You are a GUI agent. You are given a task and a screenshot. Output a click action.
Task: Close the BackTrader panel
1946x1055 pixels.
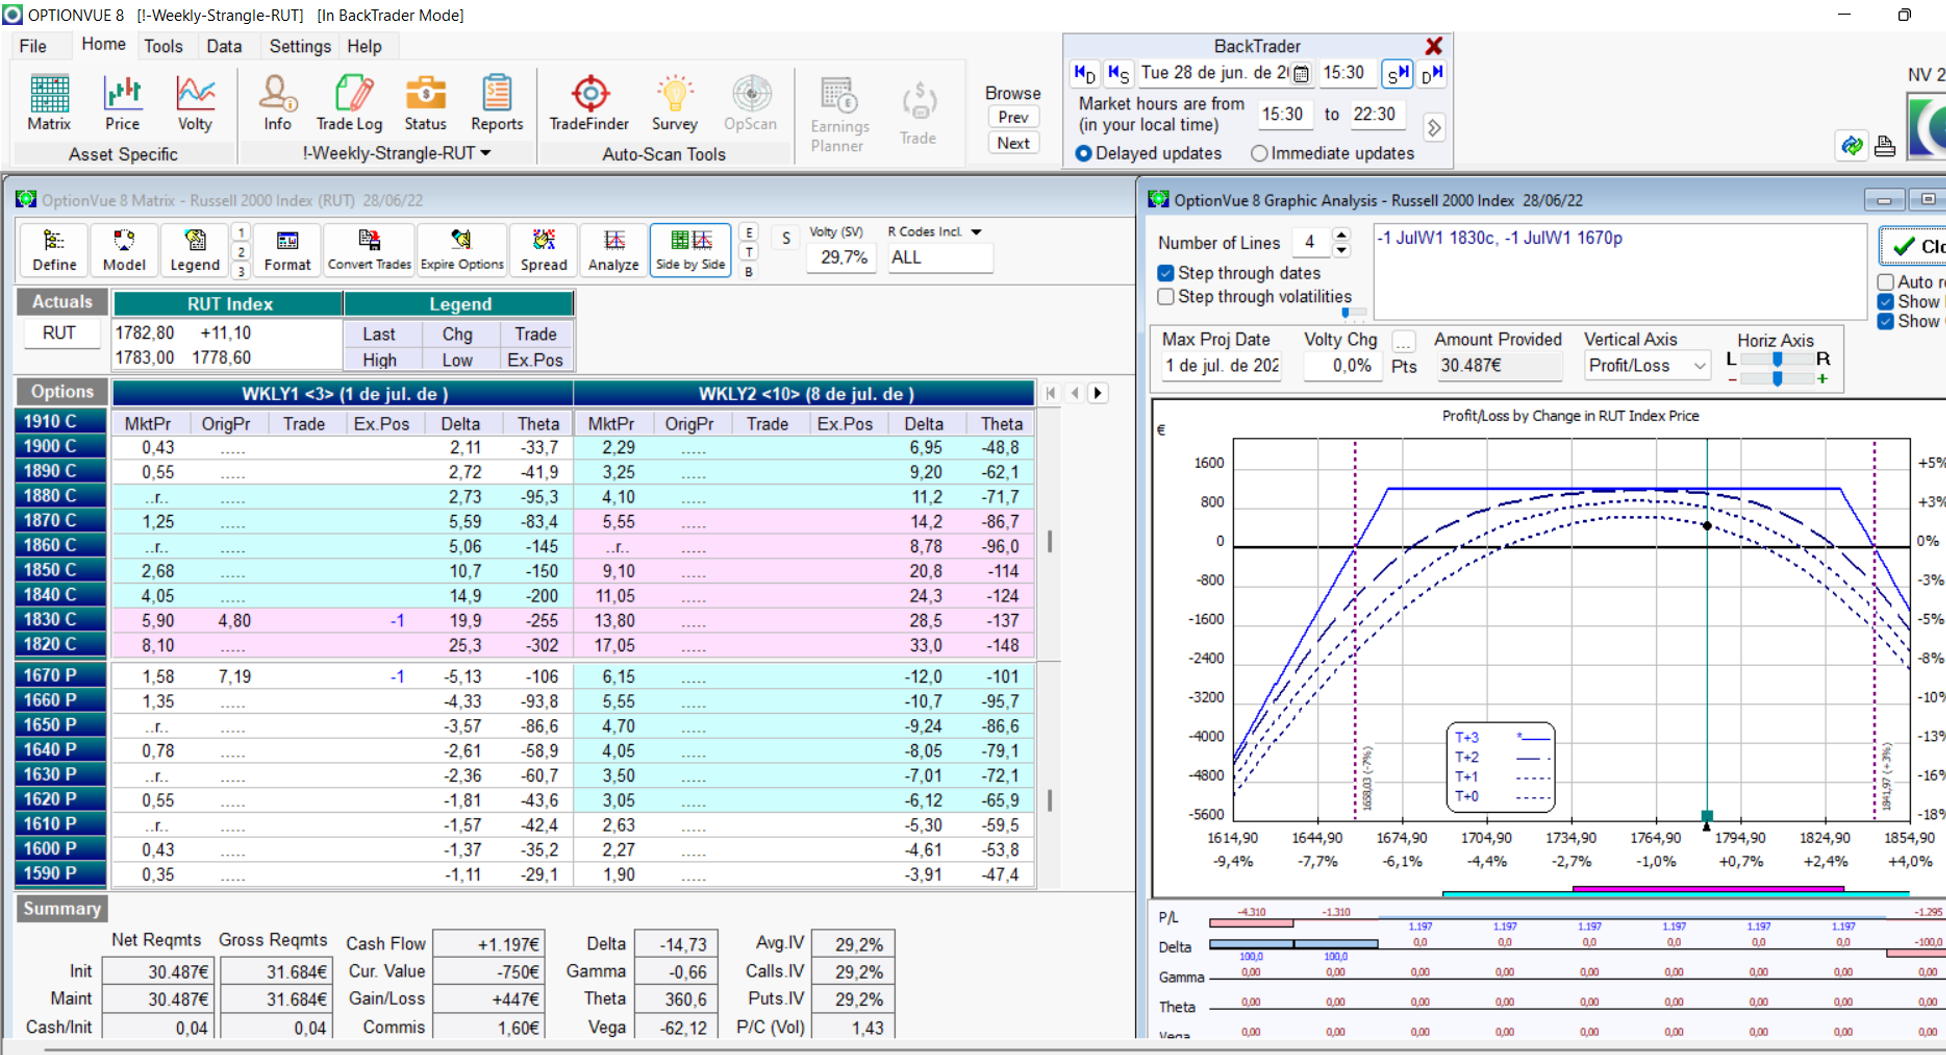1434,46
